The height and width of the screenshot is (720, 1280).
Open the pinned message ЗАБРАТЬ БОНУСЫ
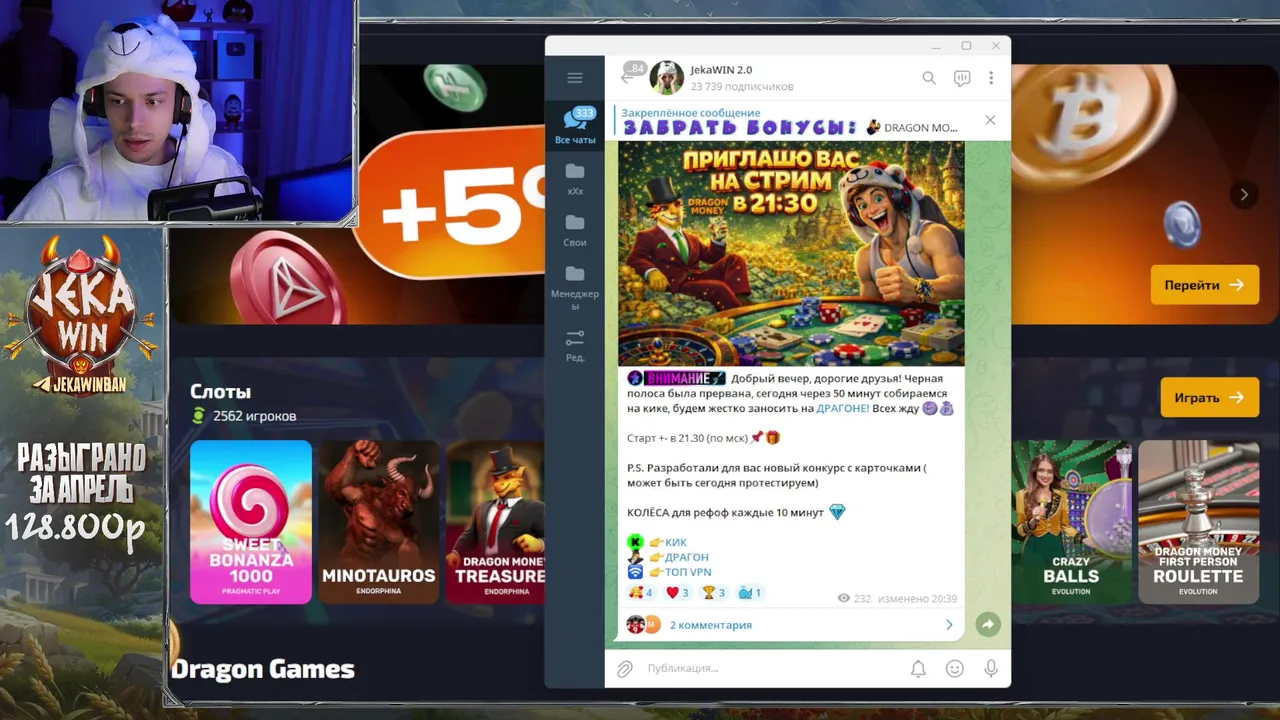click(x=790, y=120)
